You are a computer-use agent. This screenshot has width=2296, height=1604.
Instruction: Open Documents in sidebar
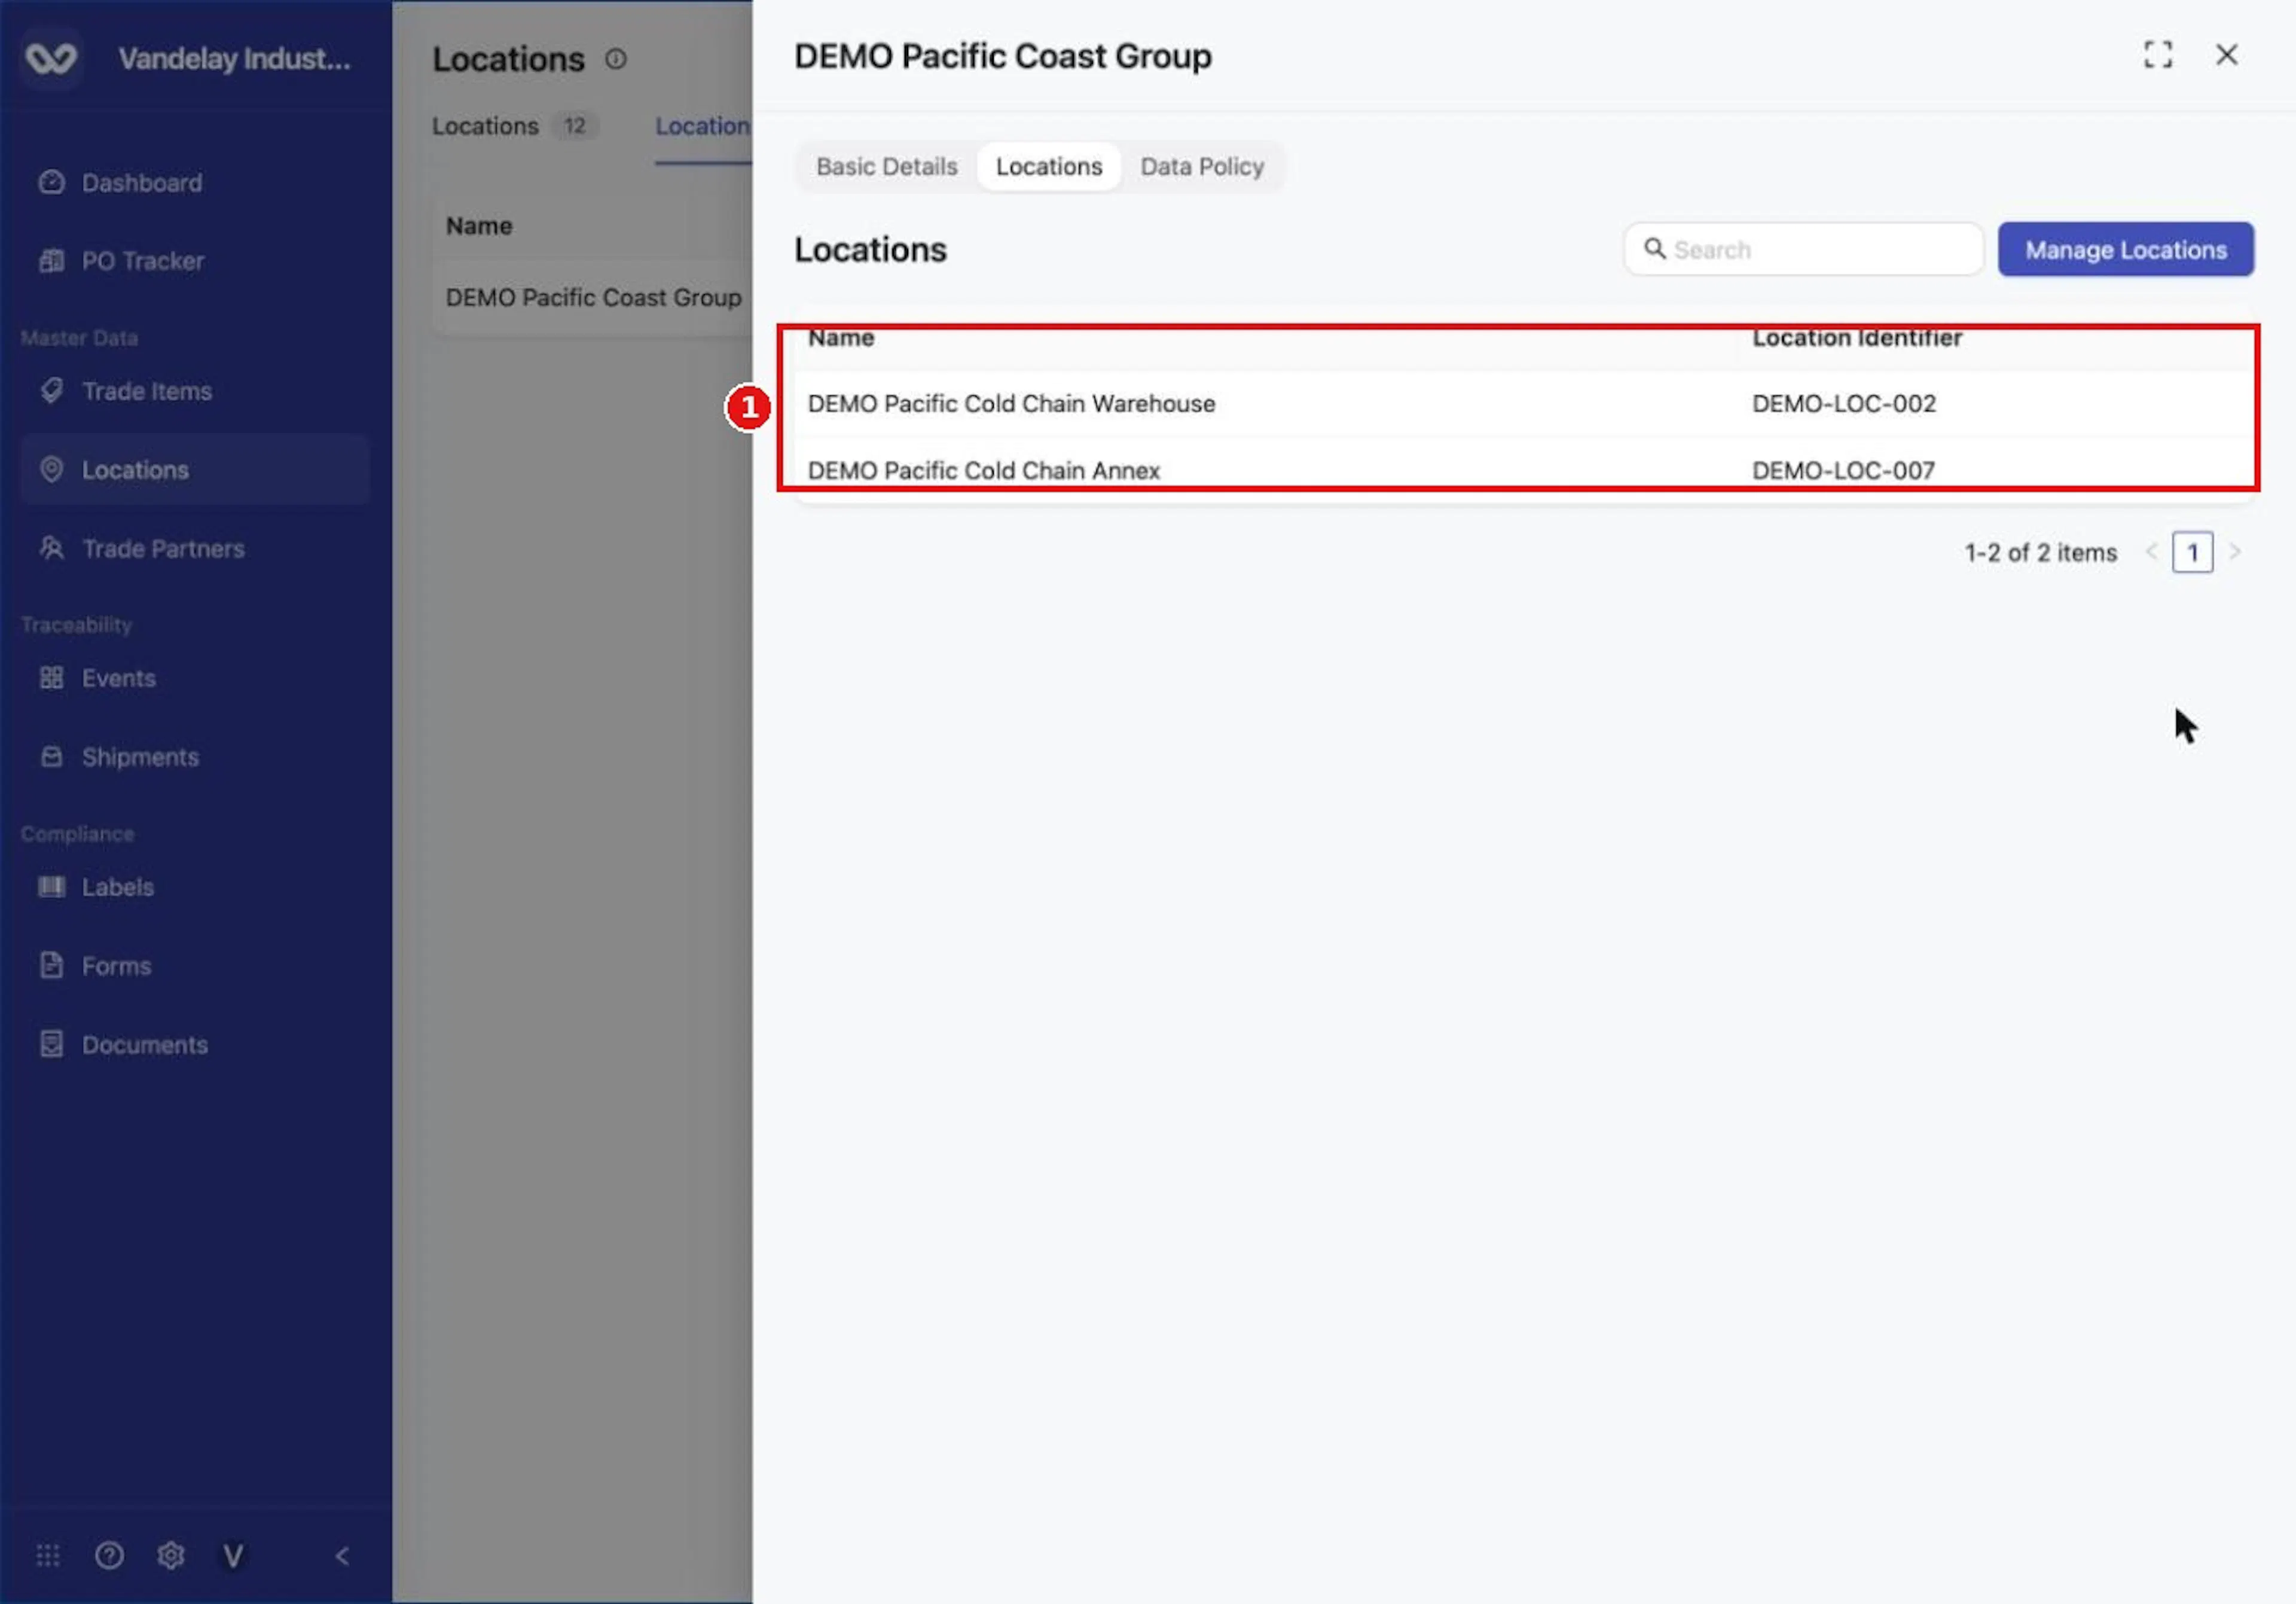pyautogui.click(x=195, y=1045)
